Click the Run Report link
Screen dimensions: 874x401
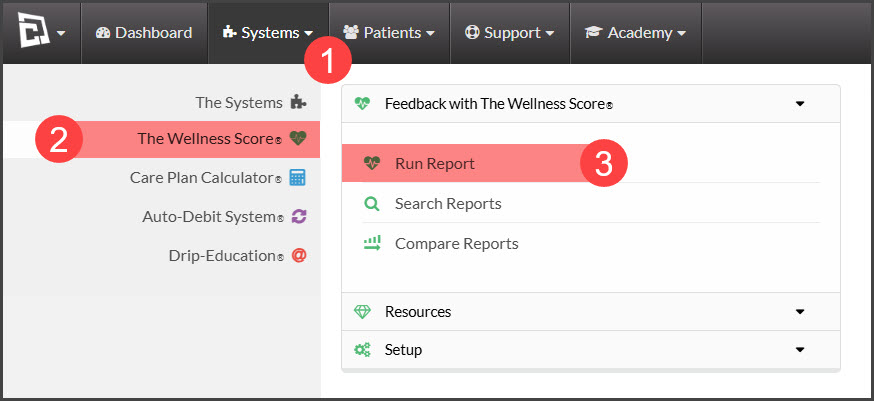[435, 163]
